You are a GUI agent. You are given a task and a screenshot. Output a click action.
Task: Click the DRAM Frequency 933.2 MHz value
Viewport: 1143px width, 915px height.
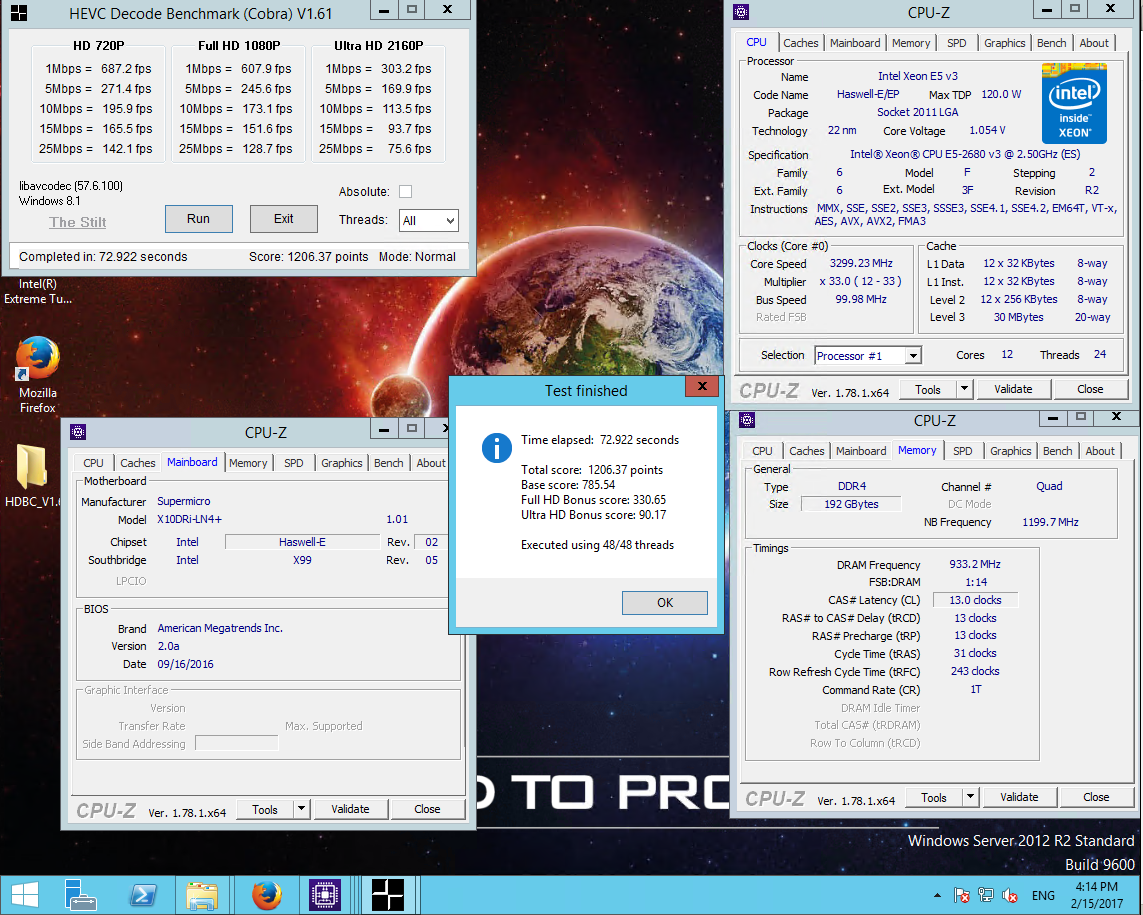pyautogui.click(x=975, y=564)
